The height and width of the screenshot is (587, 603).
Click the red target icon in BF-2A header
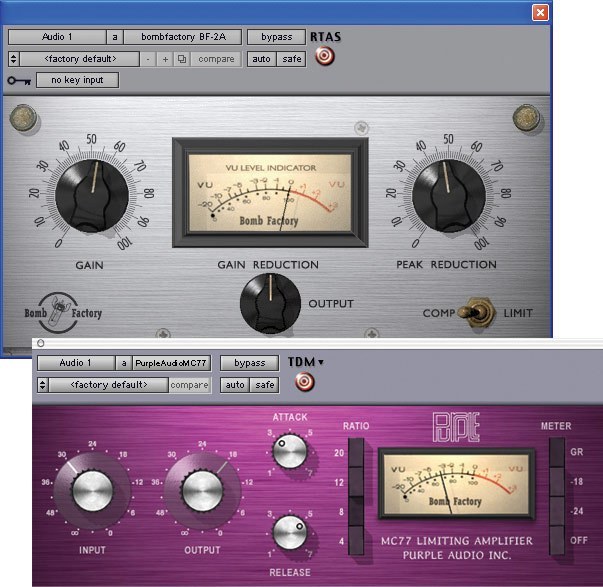[x=324, y=57]
